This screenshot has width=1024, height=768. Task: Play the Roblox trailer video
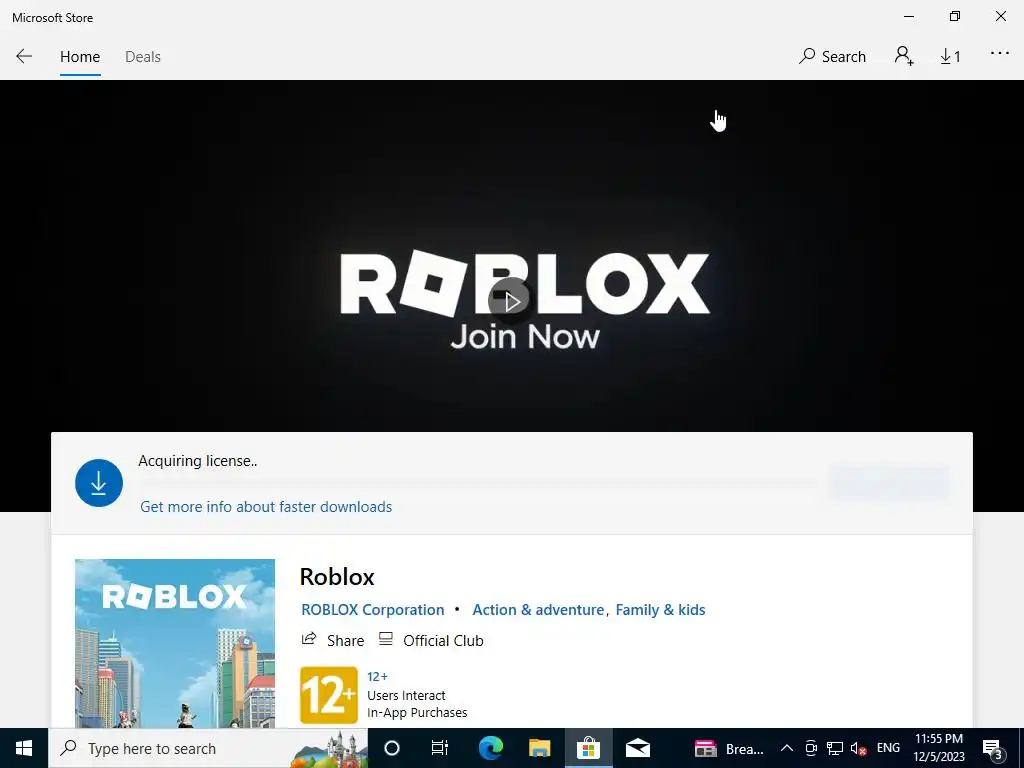[x=510, y=300]
